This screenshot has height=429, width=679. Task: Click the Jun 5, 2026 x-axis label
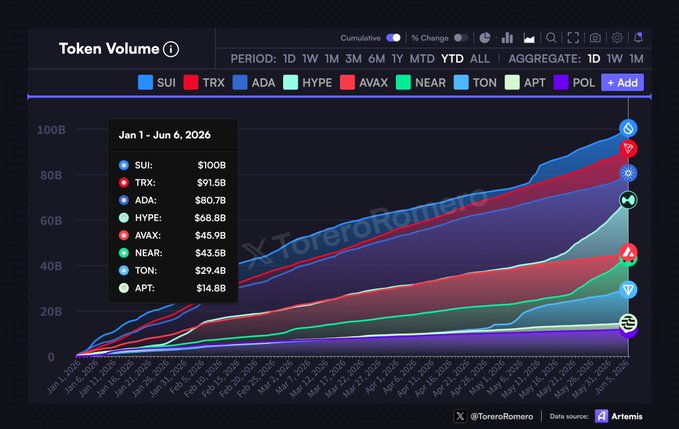pyautogui.click(x=611, y=376)
